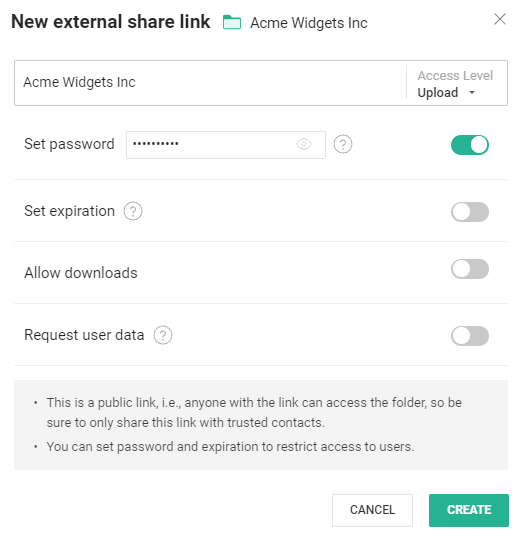Cancel the share link creation
This screenshot has width=526, height=542.
[372, 510]
